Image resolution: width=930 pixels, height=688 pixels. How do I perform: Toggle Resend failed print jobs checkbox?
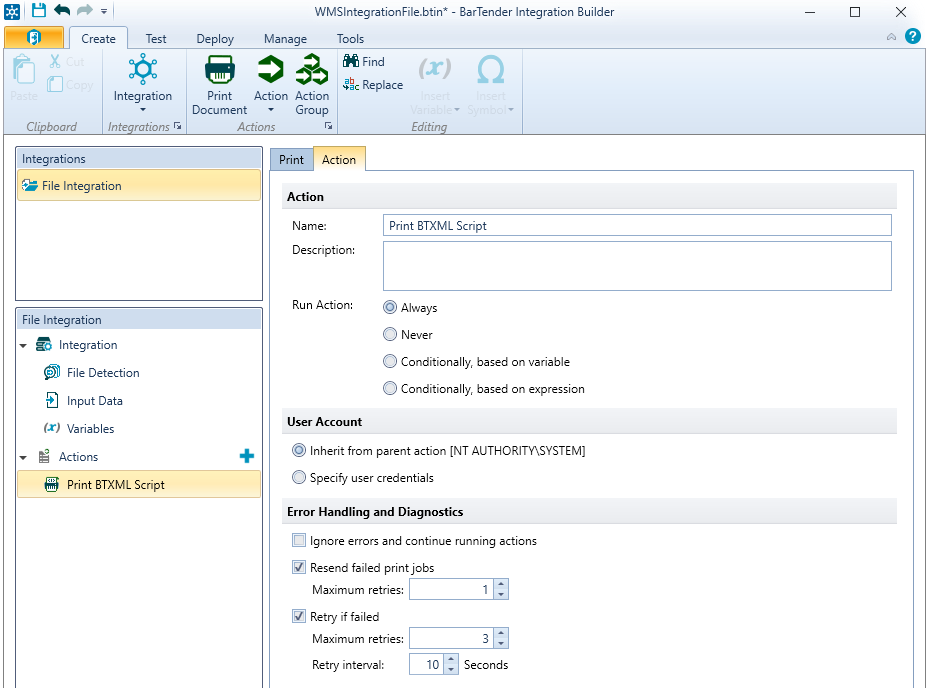[x=299, y=567]
